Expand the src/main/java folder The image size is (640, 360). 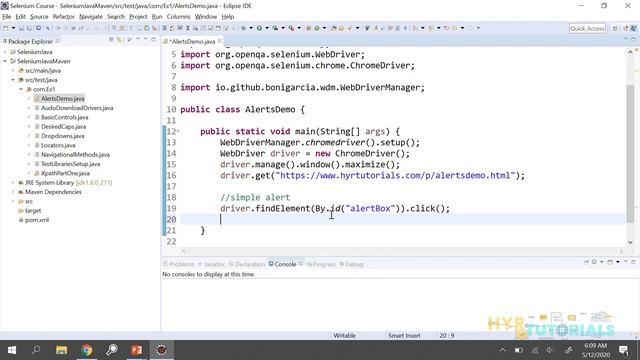click(13, 71)
